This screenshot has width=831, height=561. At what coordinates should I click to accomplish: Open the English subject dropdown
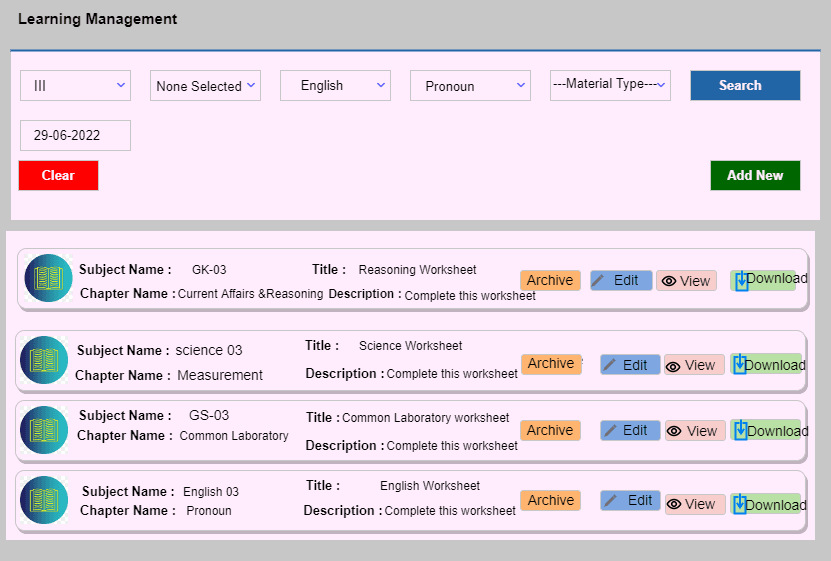[x=335, y=85]
